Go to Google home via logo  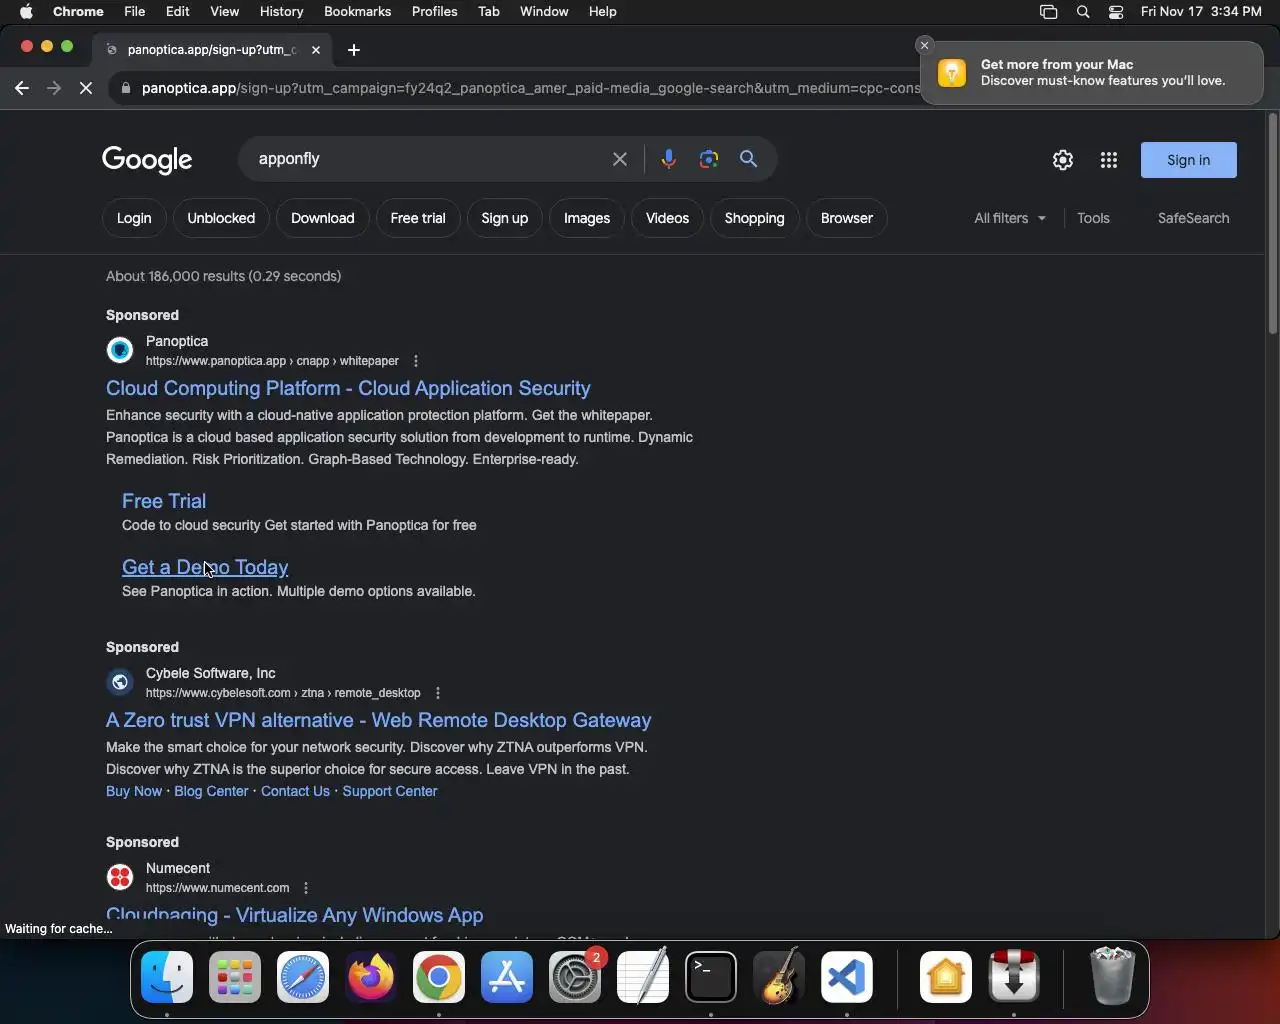(x=147, y=160)
